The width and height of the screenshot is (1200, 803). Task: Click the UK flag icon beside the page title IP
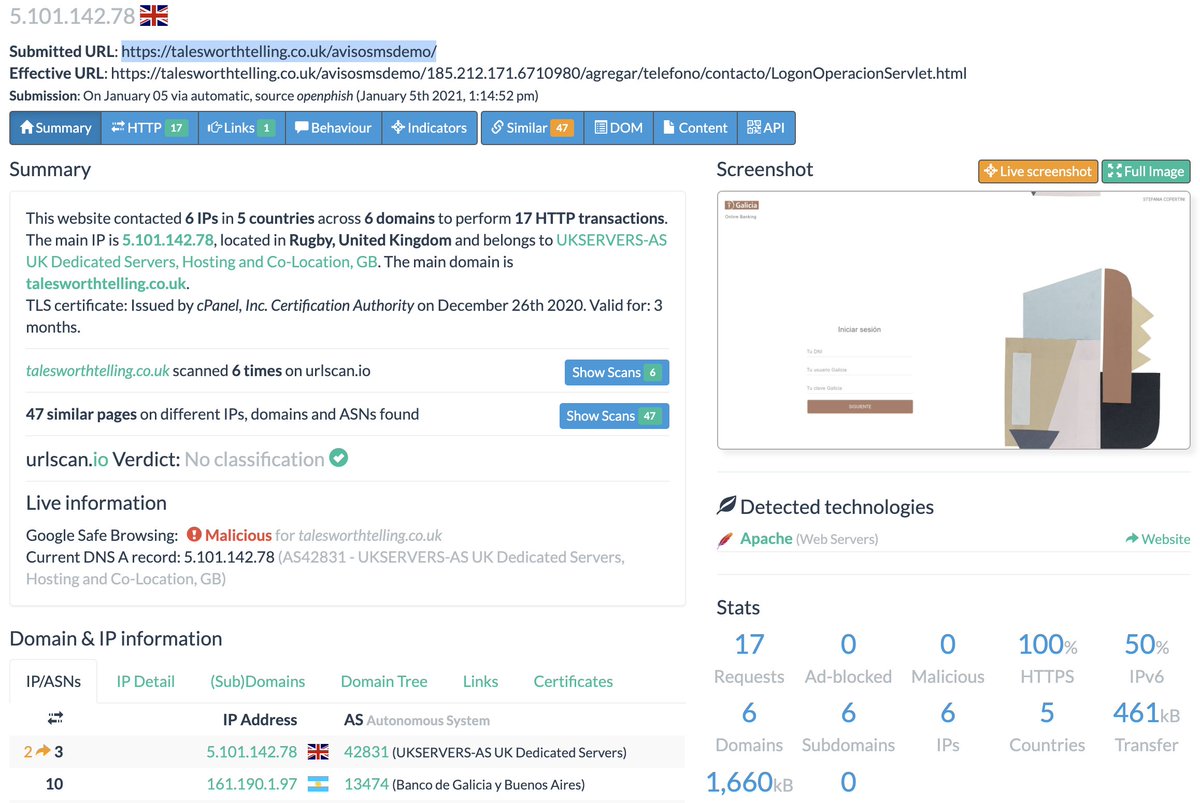pyautogui.click(x=153, y=15)
